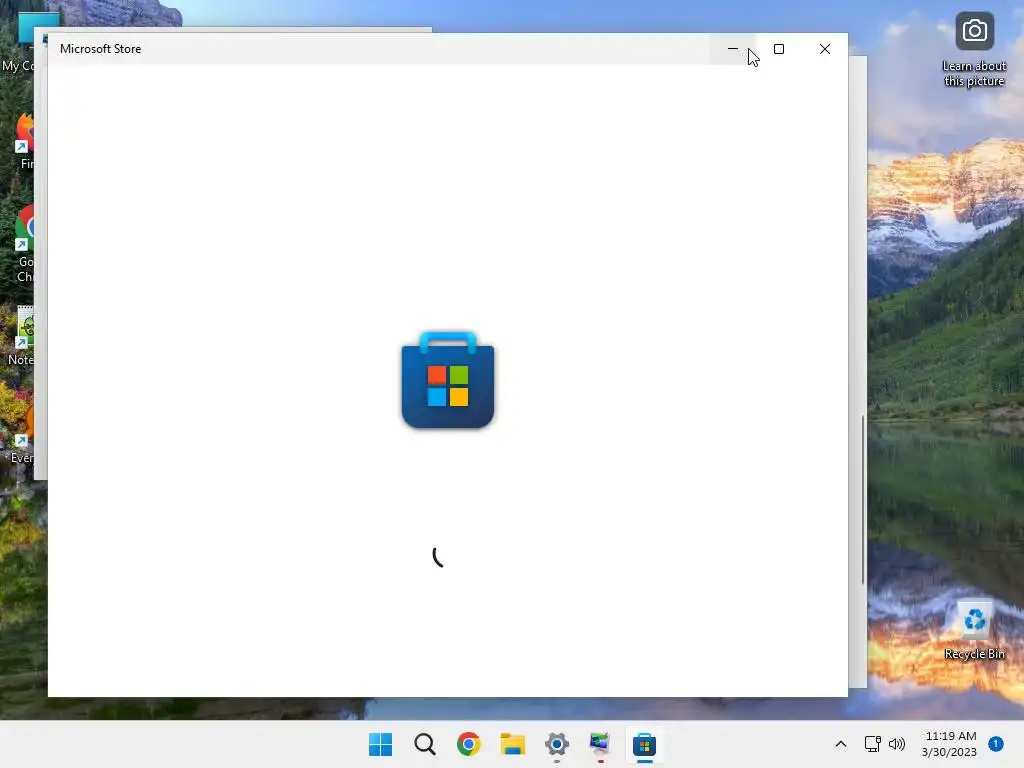Viewport: 1024px width, 768px height.
Task: Click background window's vertical scrollbar
Action: click(x=863, y=499)
